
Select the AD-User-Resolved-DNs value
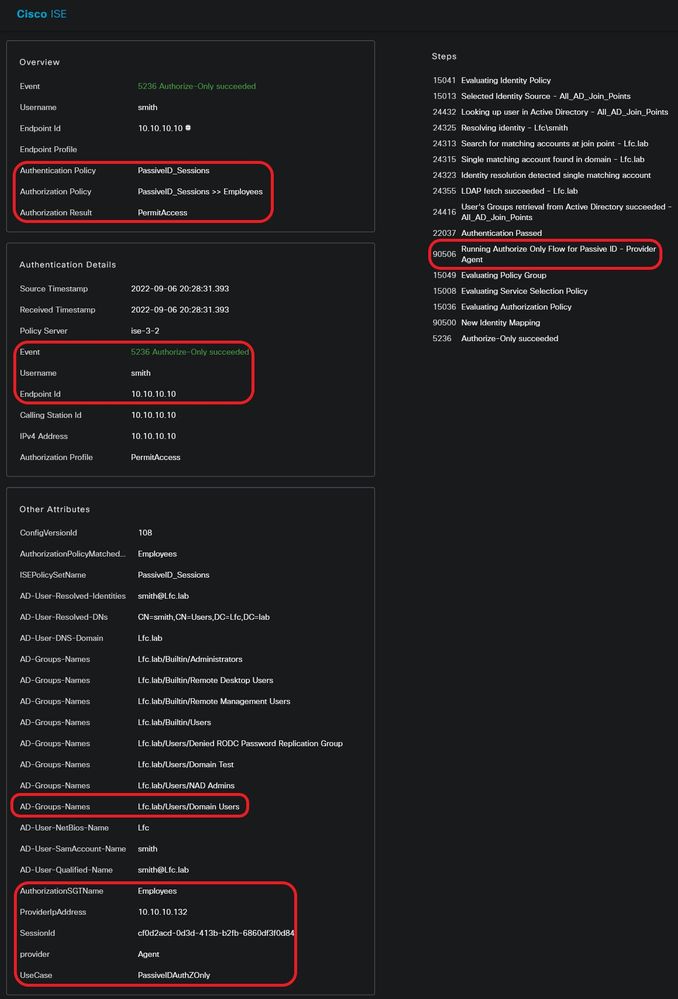point(204,617)
